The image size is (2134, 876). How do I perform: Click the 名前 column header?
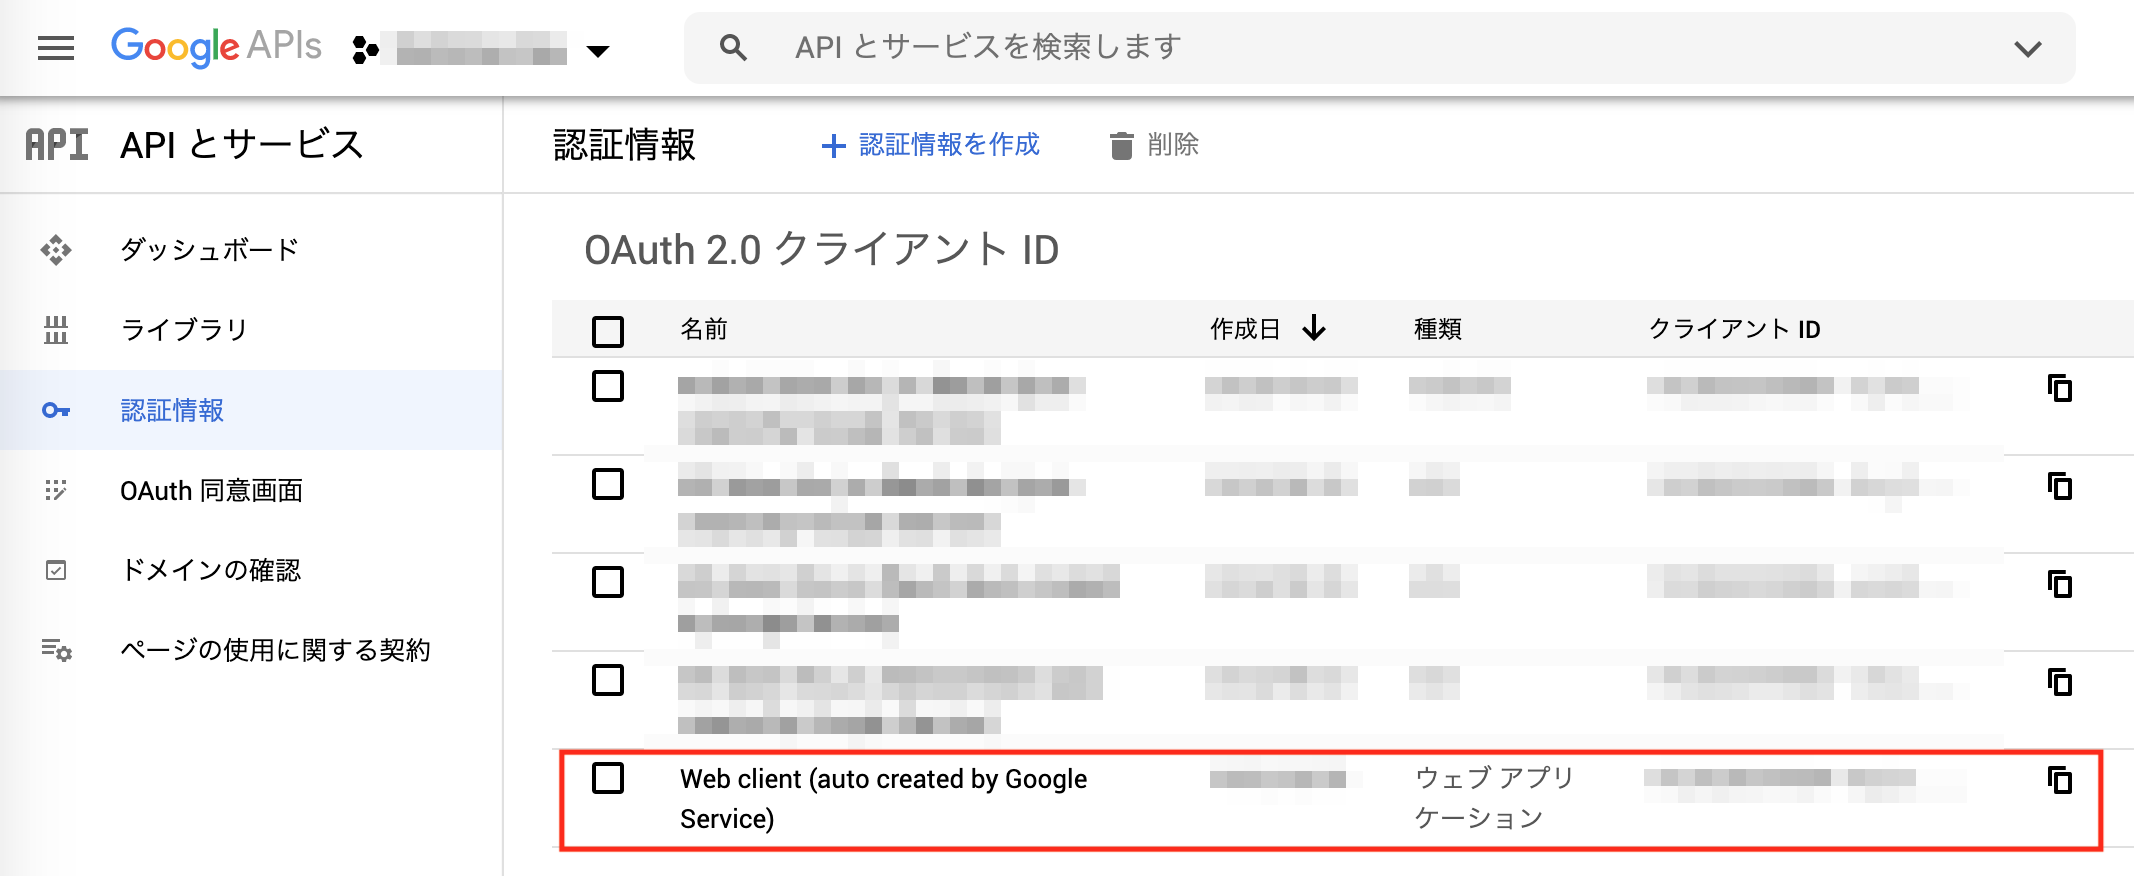click(704, 329)
